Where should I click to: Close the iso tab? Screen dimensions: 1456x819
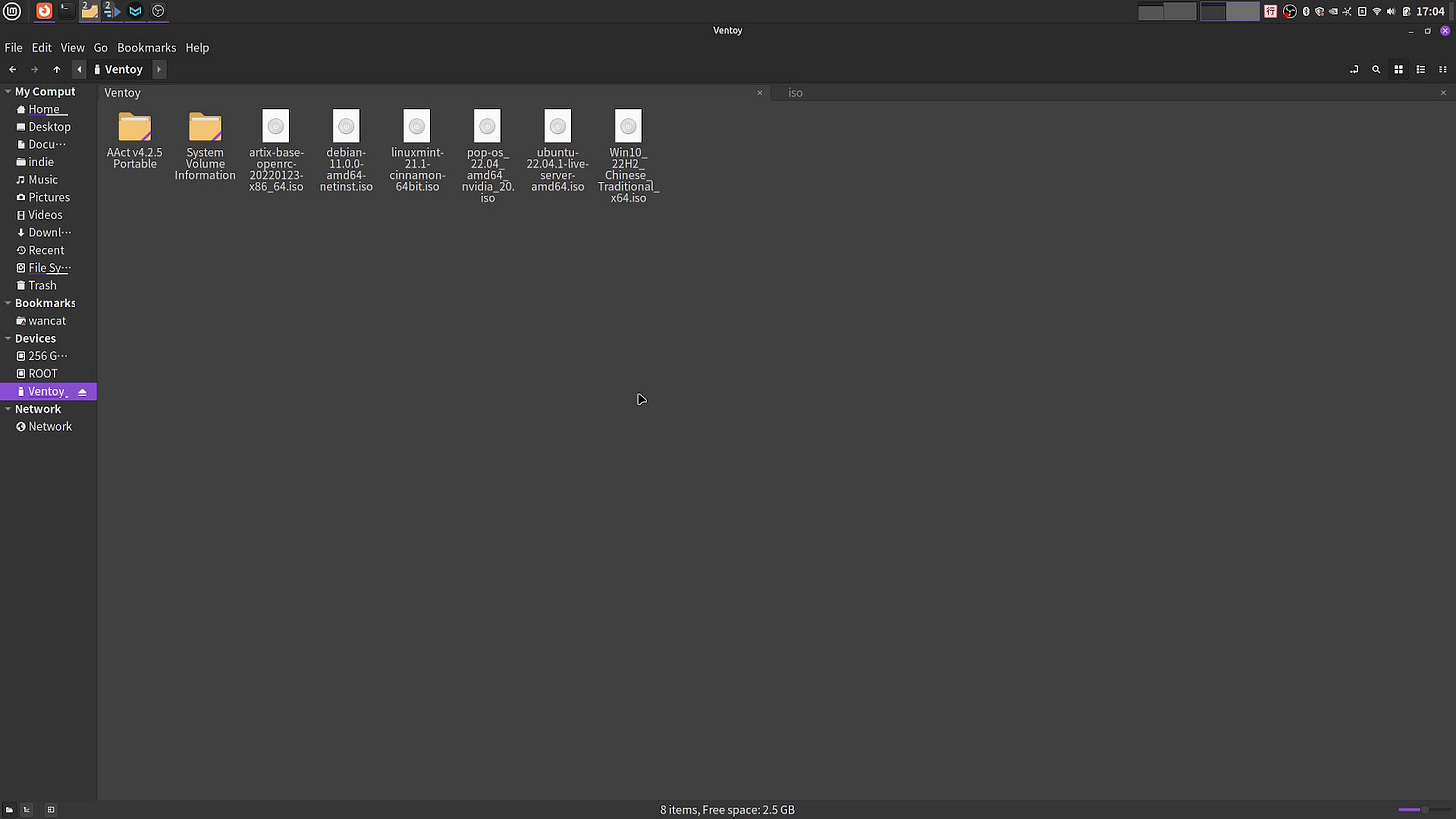pyautogui.click(x=1443, y=92)
